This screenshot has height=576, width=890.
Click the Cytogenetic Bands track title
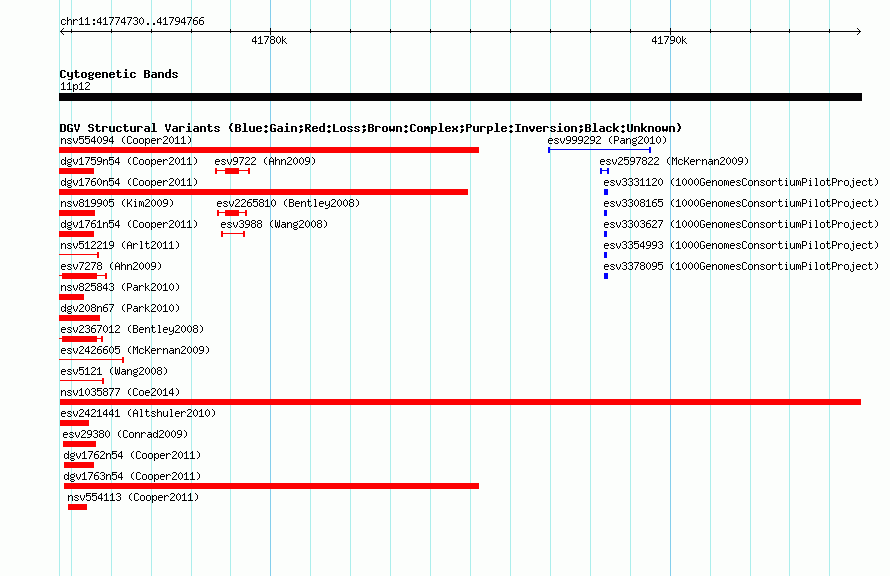(119, 74)
